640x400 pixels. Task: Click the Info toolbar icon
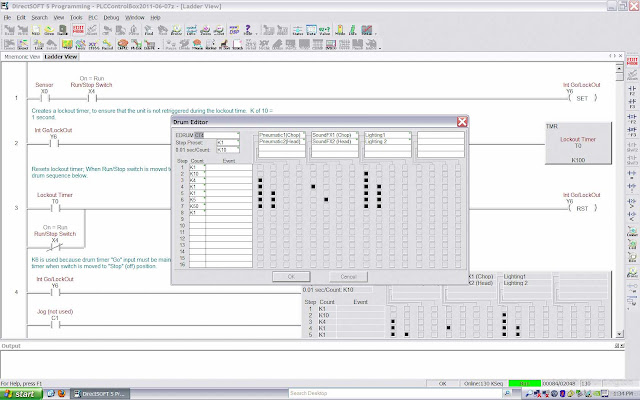(353, 30)
